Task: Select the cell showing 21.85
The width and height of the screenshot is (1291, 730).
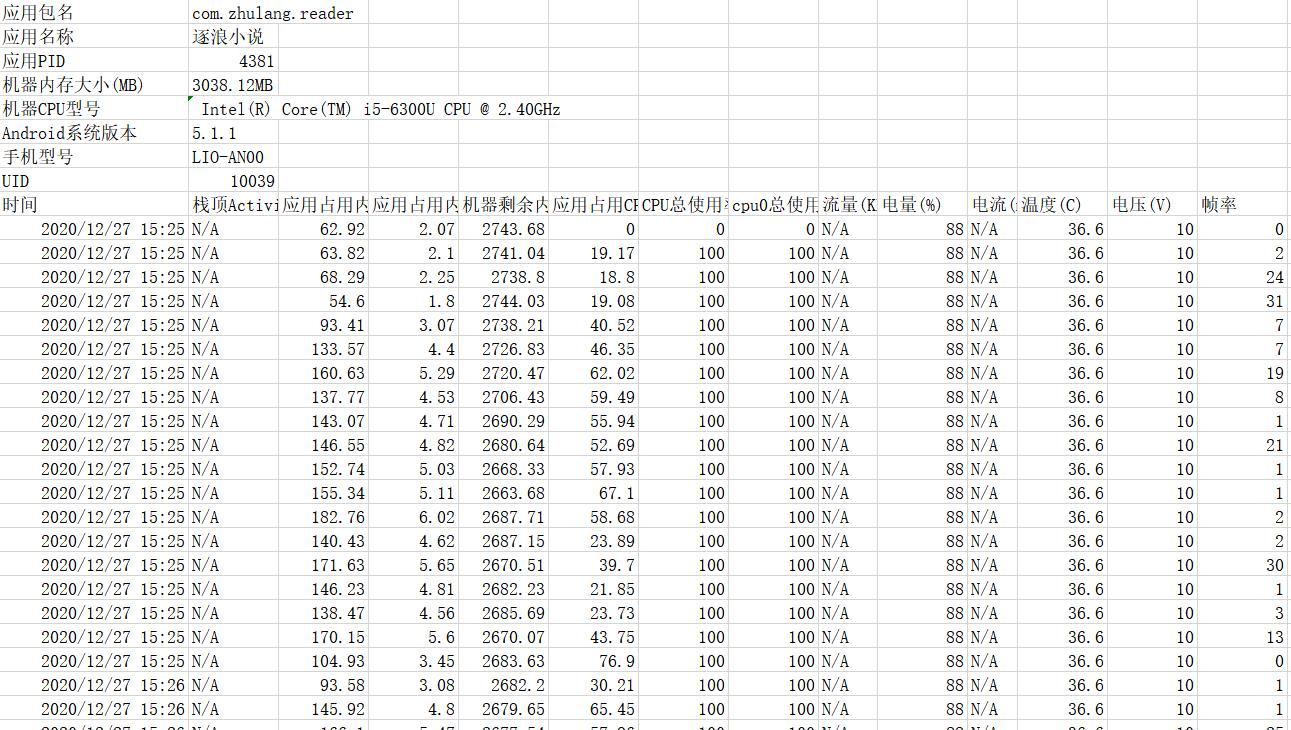Action: [x=594, y=589]
